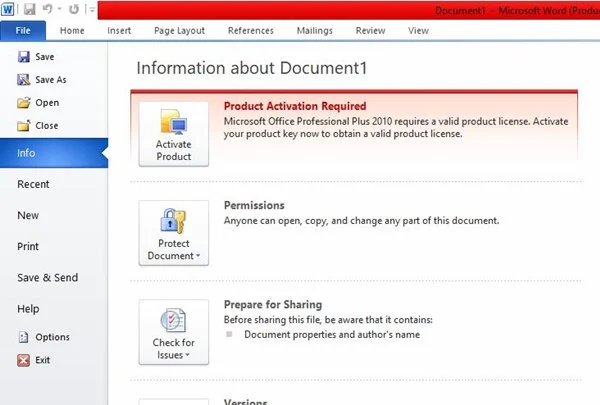Click the Close folder icon in sidebar
This screenshot has height=405, width=600.
[24, 126]
